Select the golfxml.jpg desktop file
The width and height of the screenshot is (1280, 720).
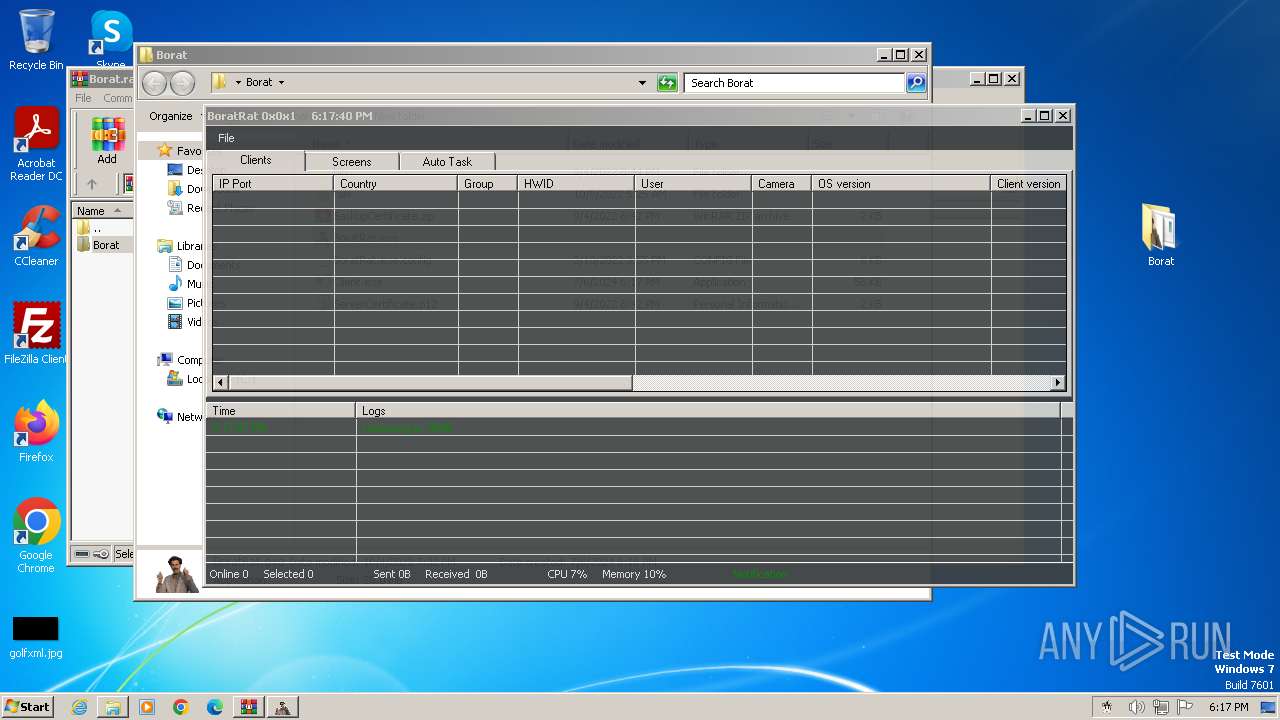[36, 638]
